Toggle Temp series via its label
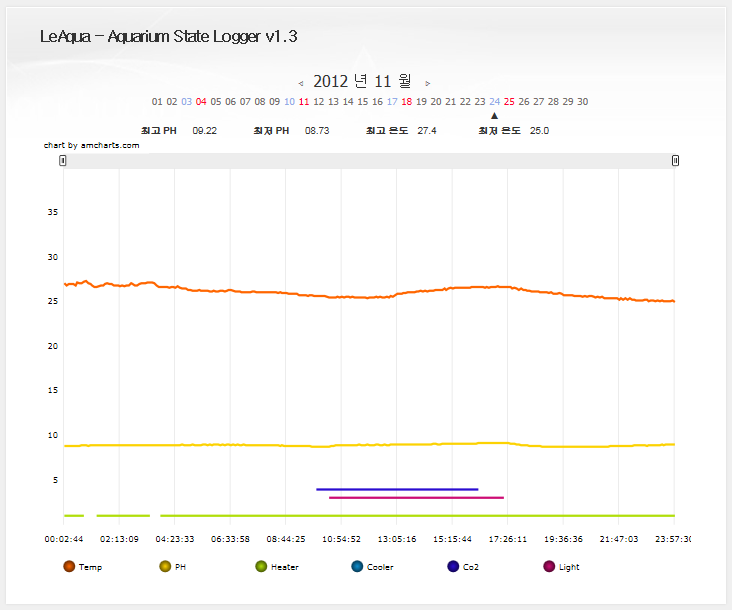732x610 pixels. coord(90,567)
